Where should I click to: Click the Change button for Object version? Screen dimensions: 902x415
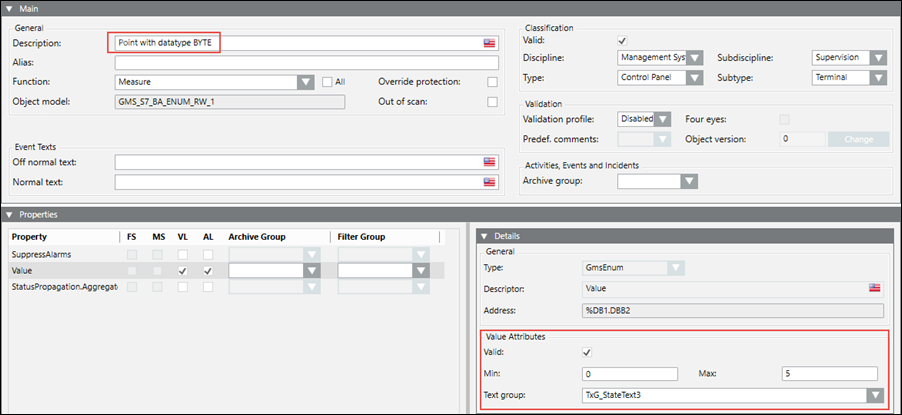point(860,139)
